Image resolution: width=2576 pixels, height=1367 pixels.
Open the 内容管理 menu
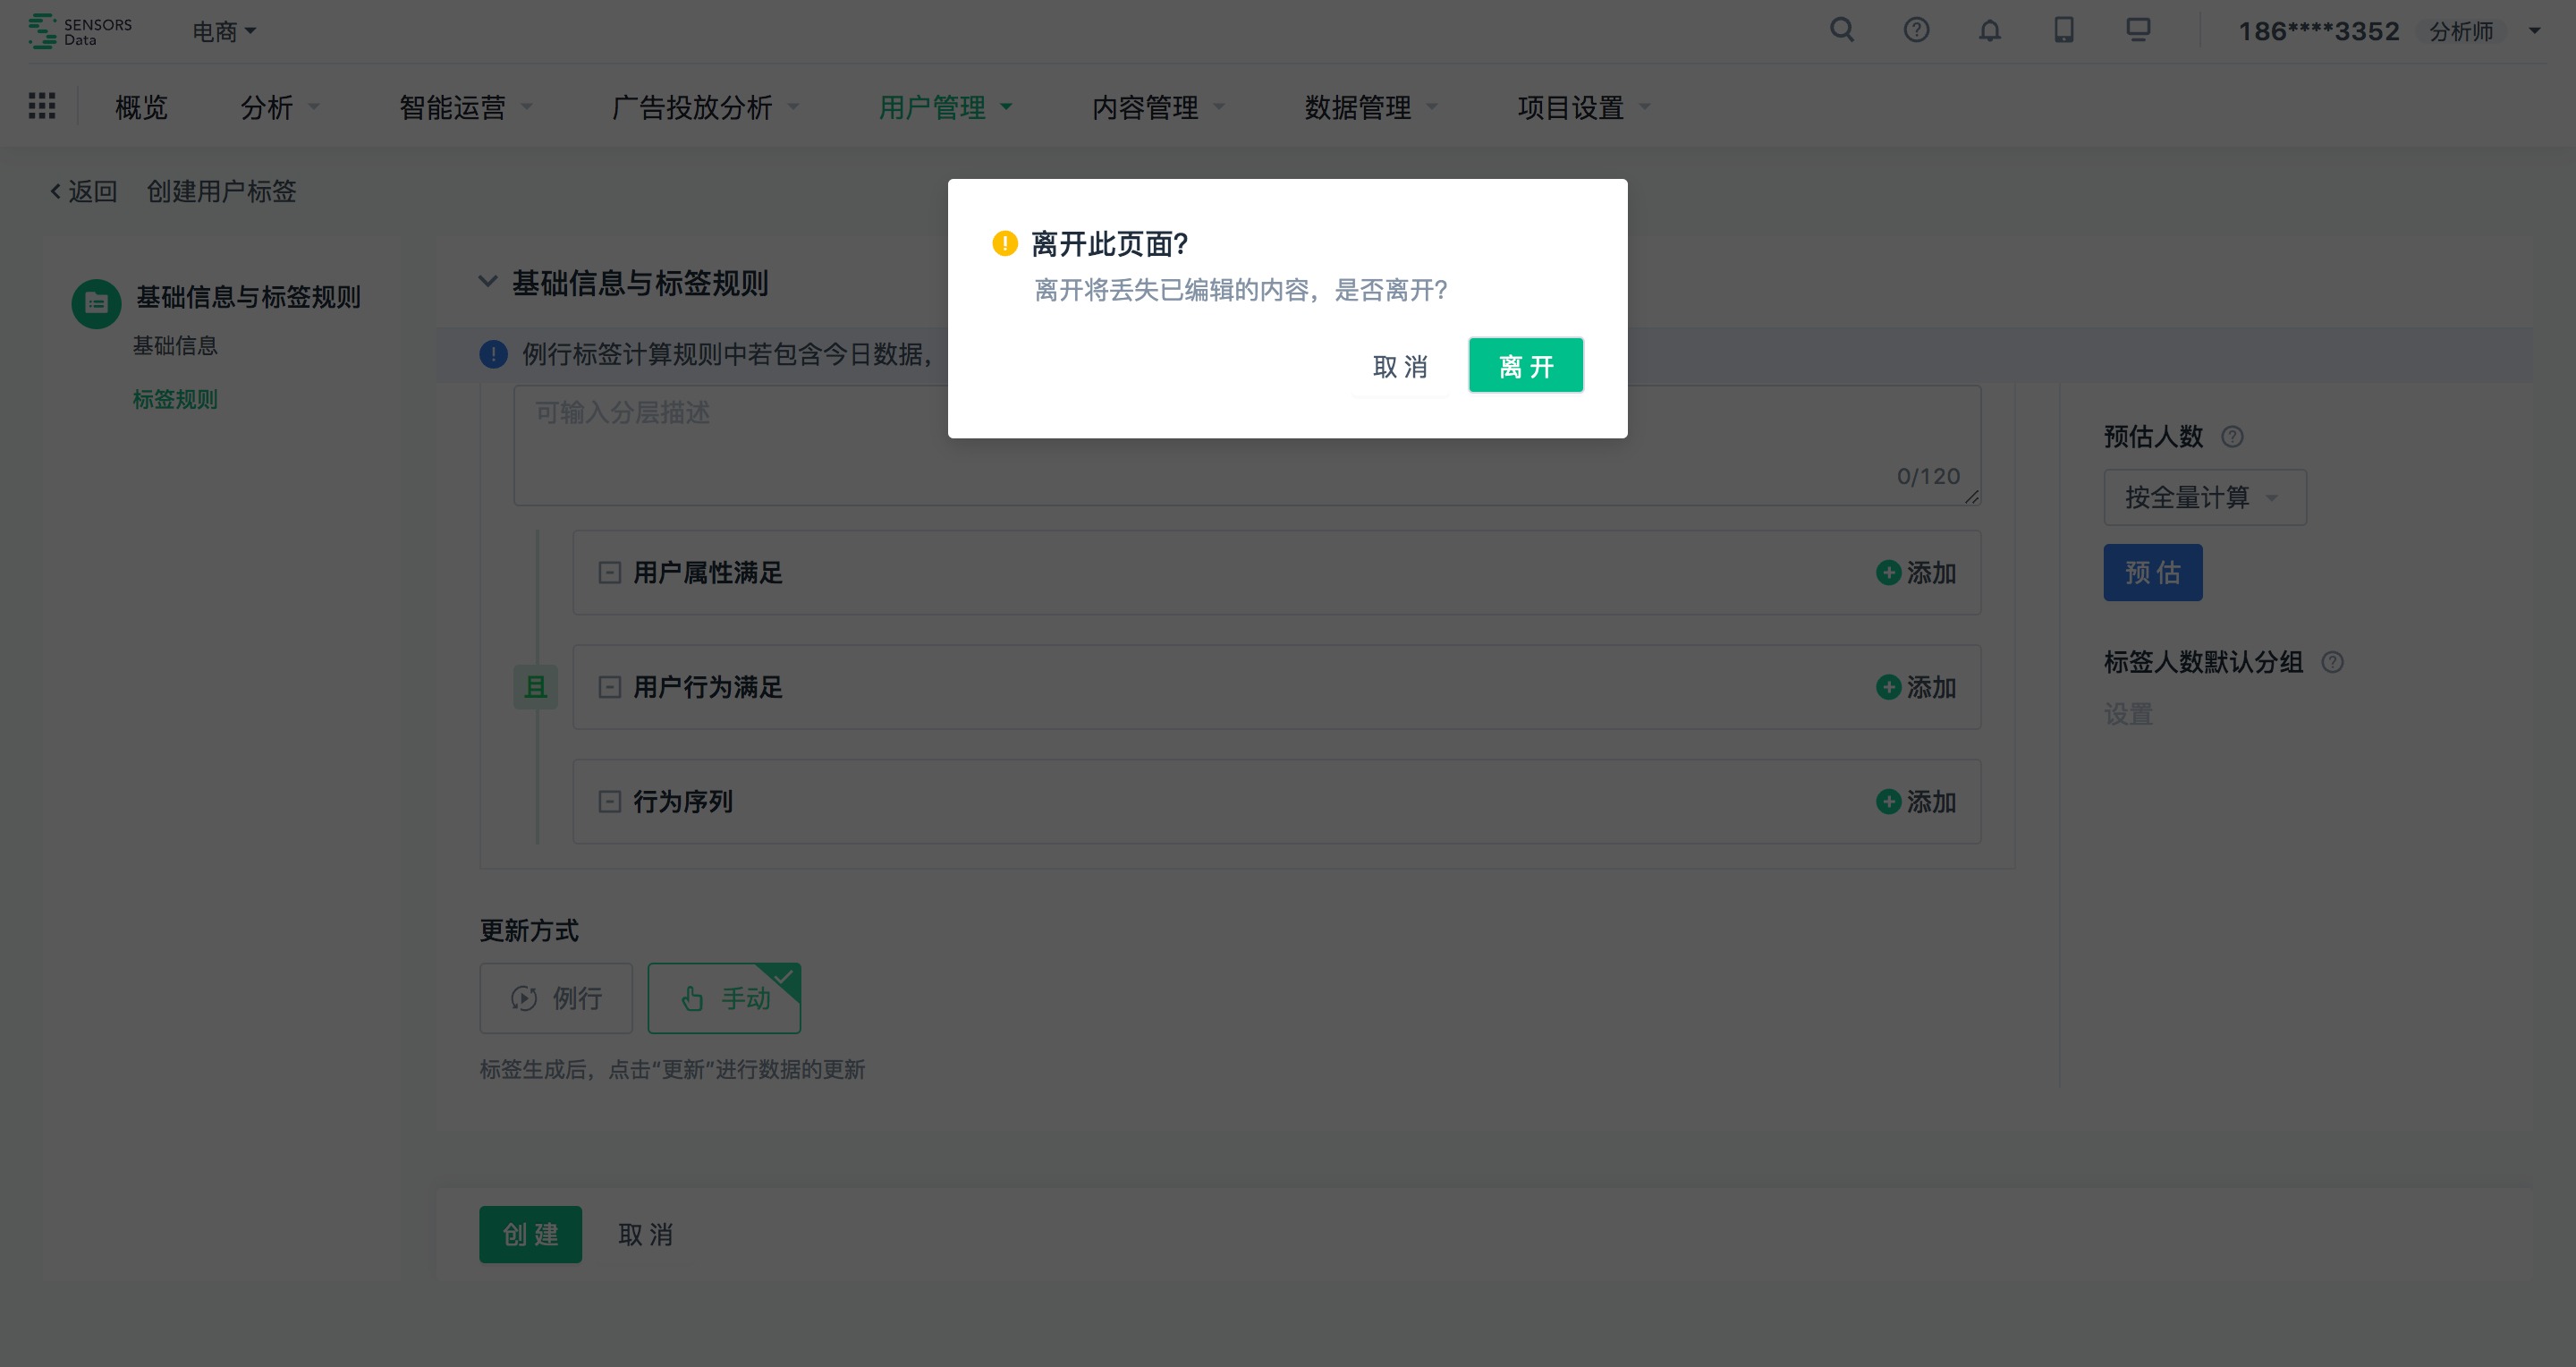pos(1158,107)
